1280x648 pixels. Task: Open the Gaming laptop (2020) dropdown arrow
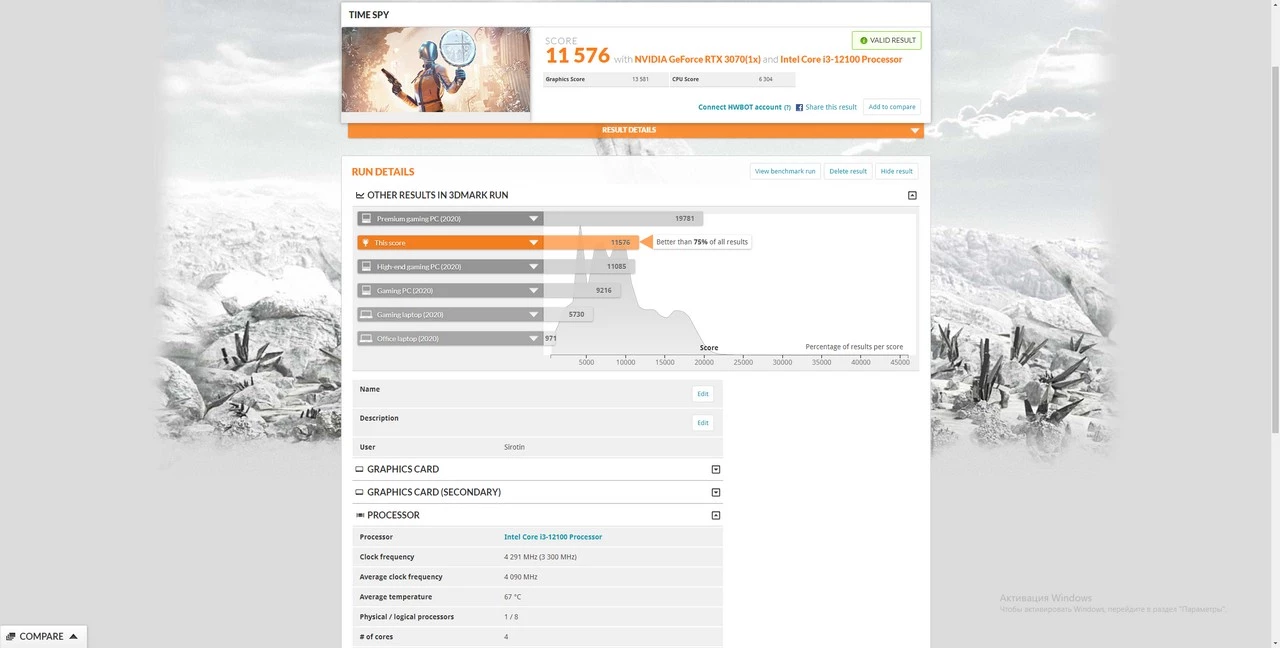tap(534, 314)
